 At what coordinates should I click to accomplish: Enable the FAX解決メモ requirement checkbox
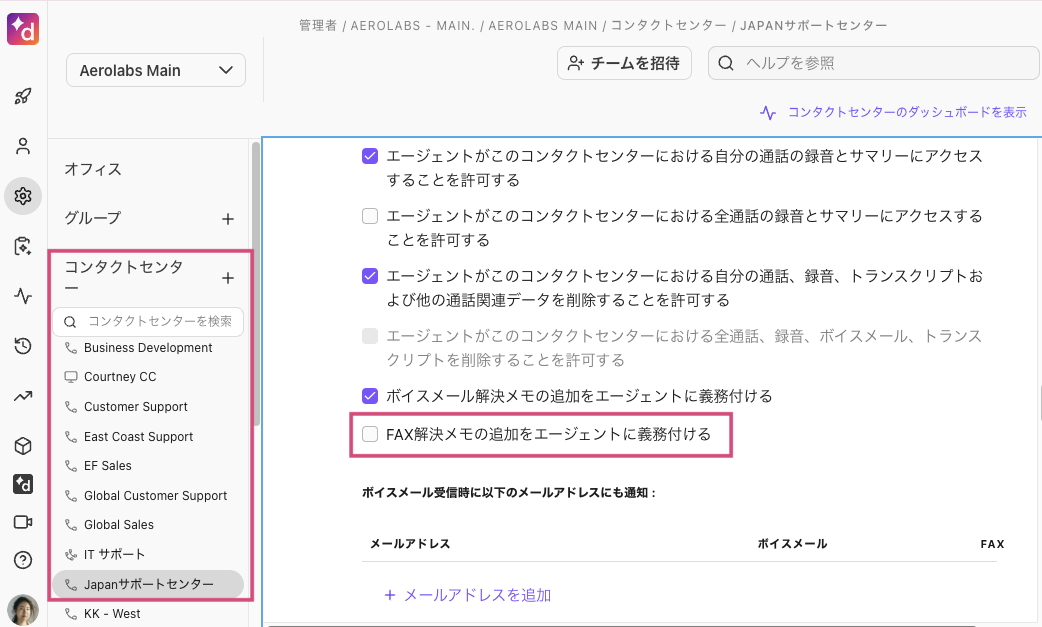(370, 434)
